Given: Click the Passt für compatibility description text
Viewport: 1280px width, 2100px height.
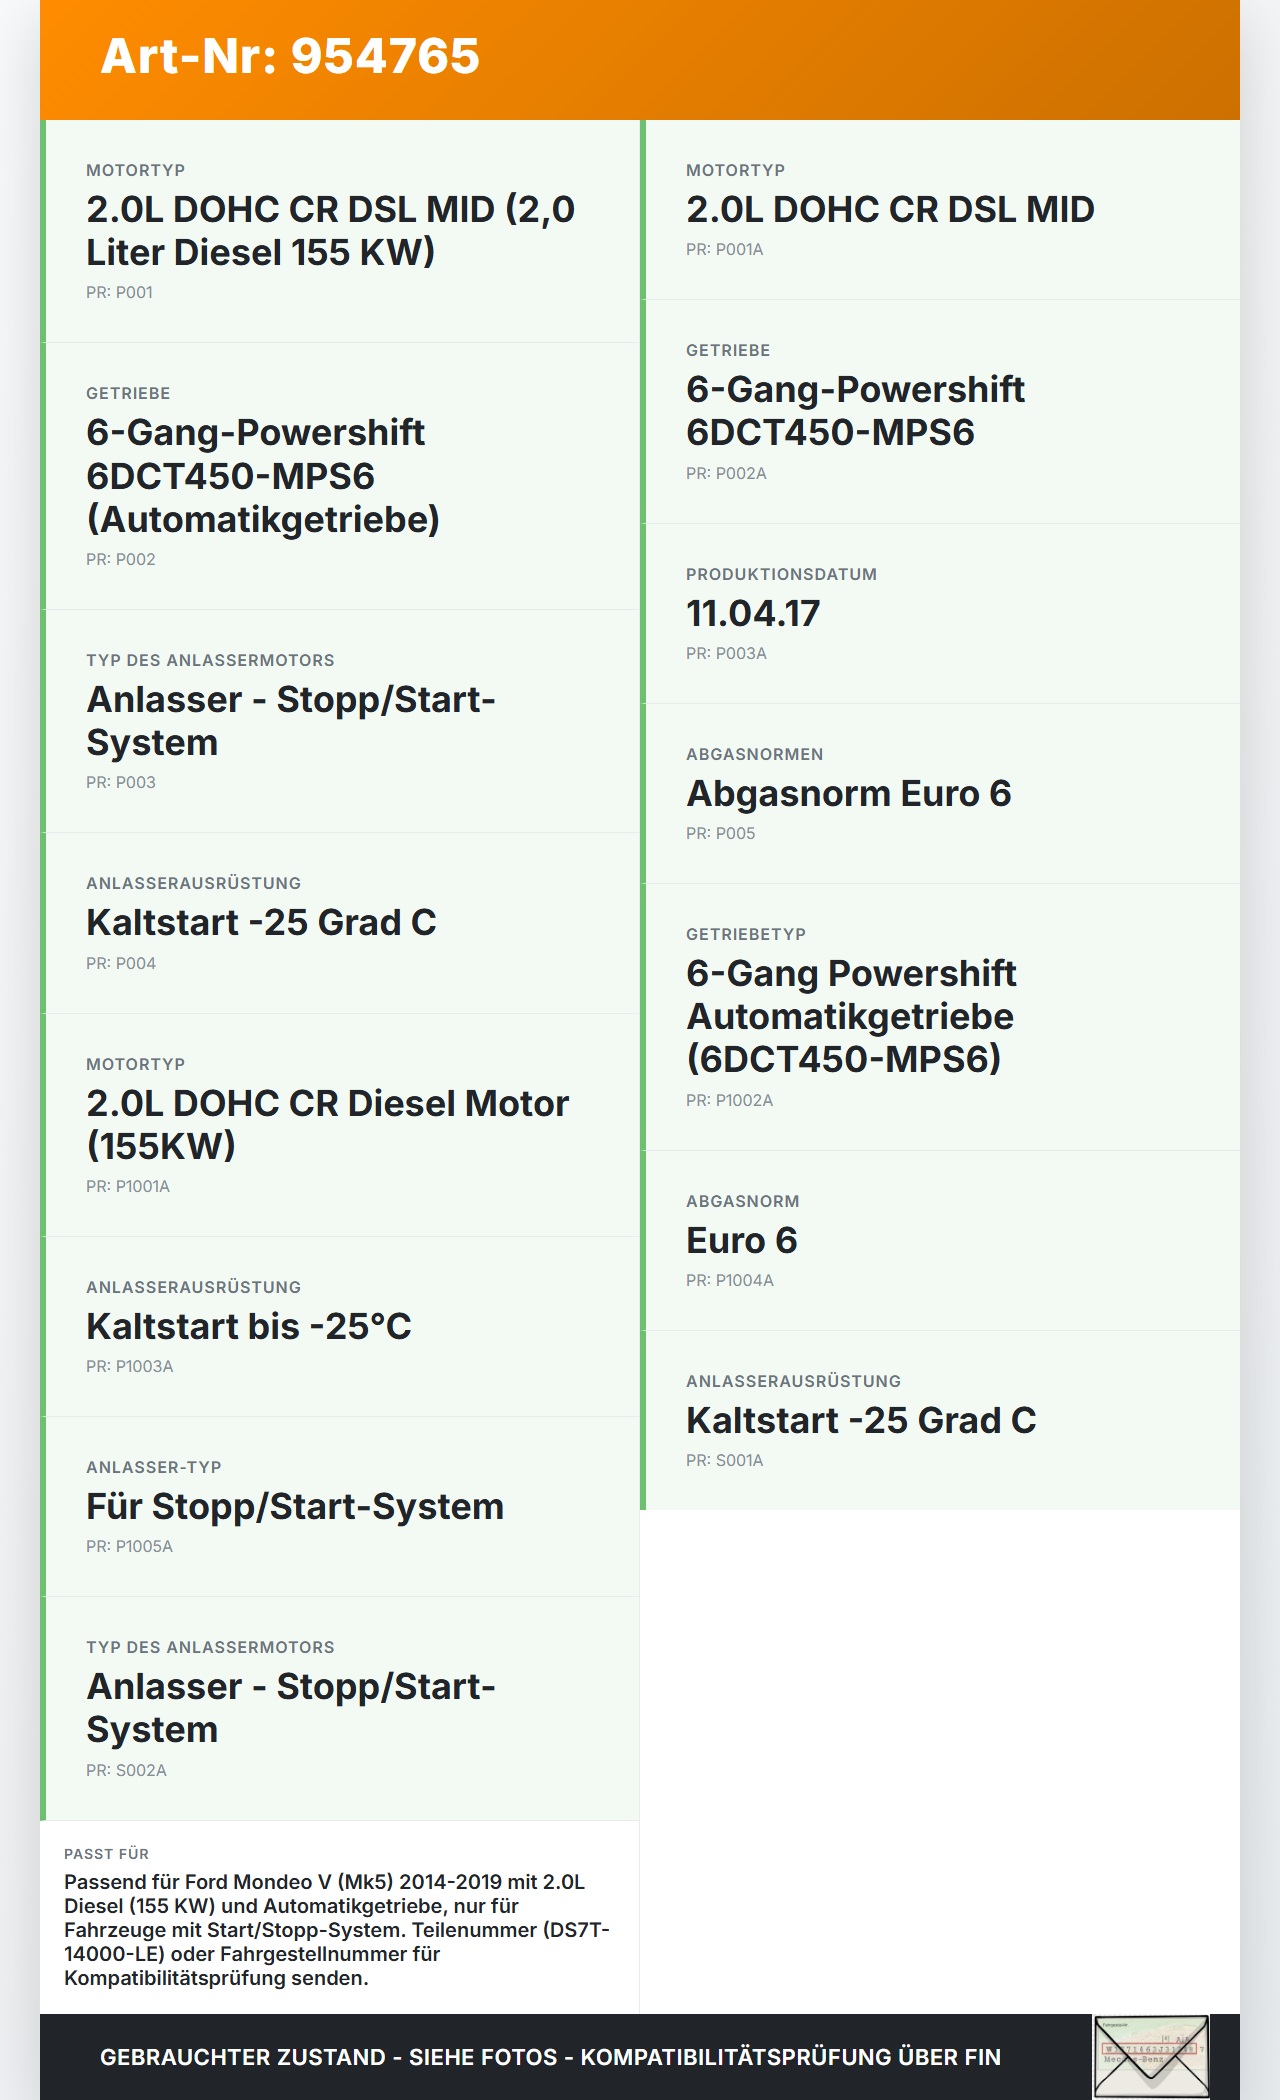Looking at the screenshot, I should (338, 1929).
